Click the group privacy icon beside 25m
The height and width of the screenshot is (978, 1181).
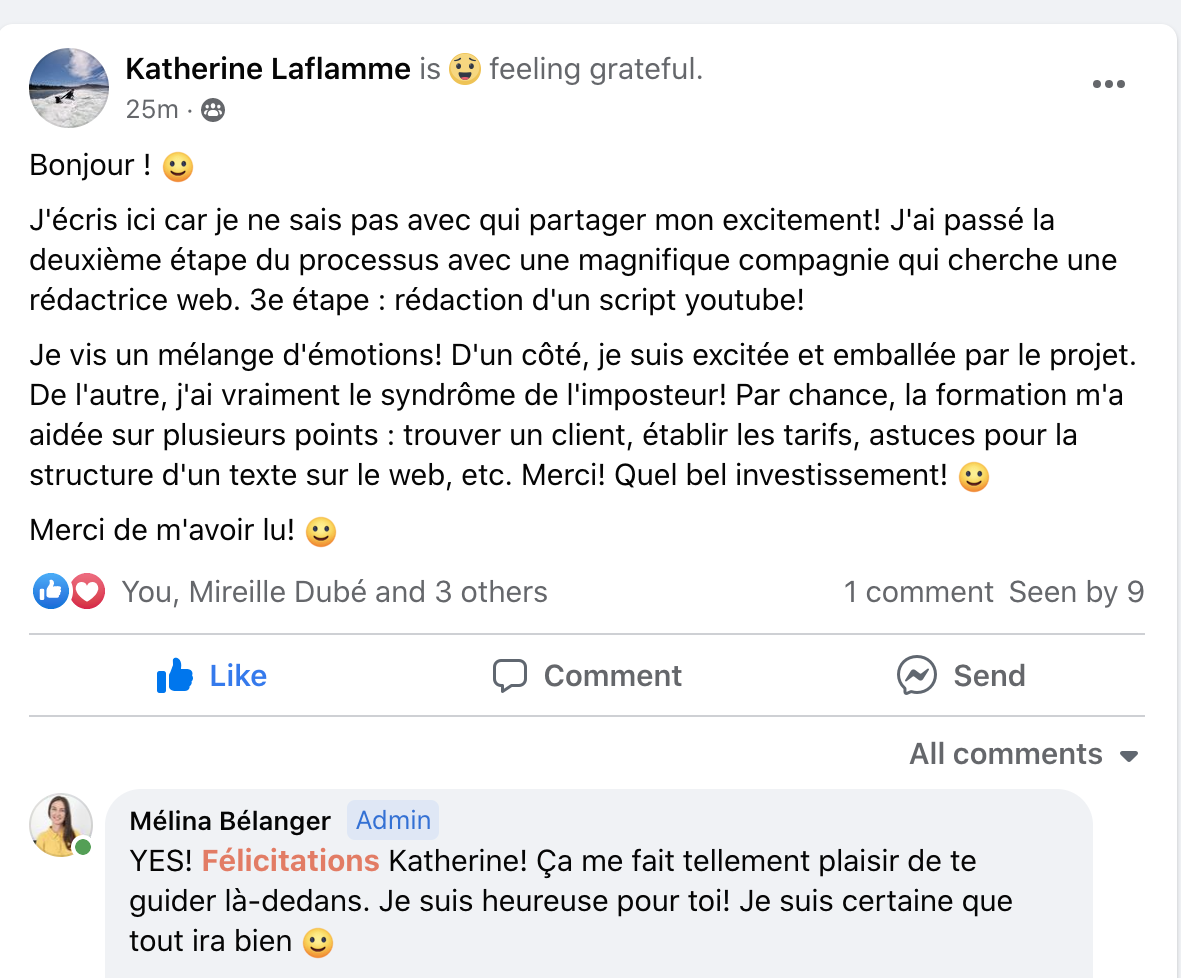point(213,110)
